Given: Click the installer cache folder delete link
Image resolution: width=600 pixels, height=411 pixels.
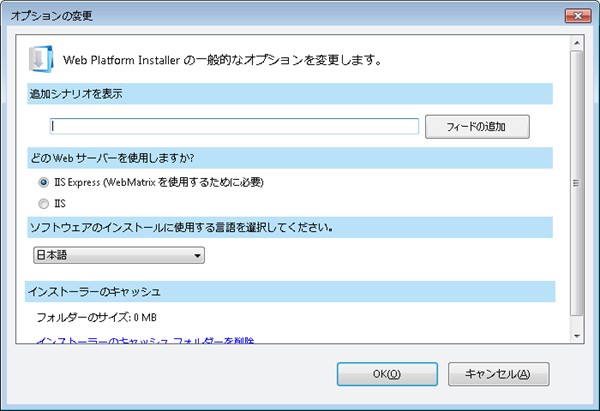Looking at the screenshot, I should (145, 340).
